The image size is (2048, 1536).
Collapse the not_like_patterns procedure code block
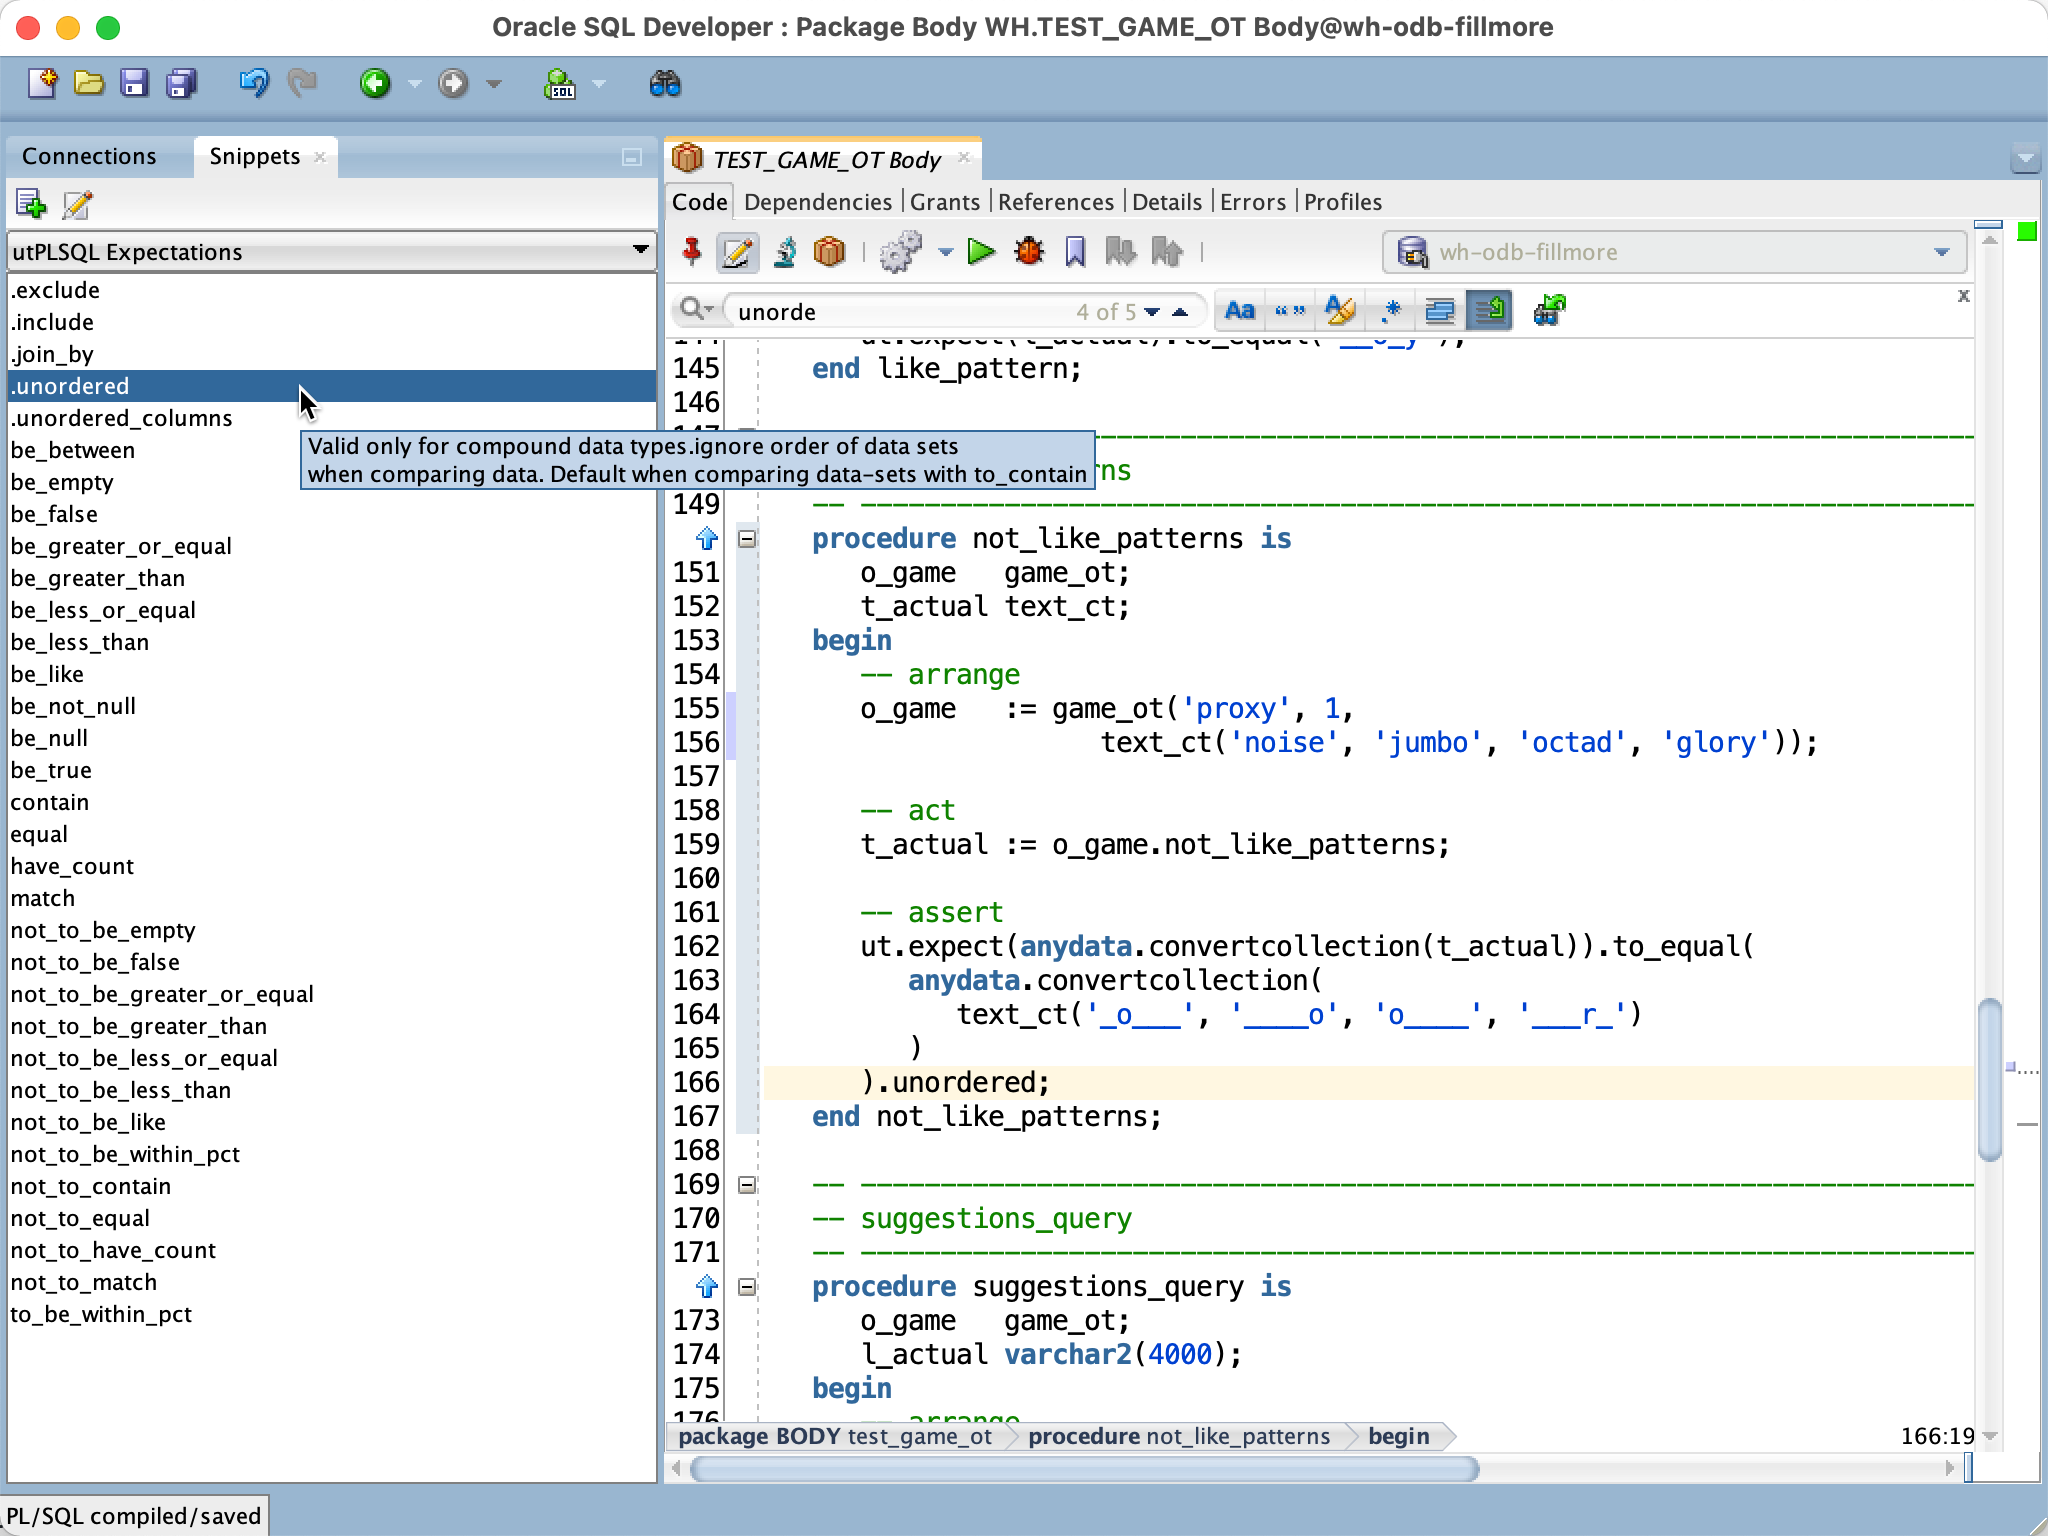pos(746,539)
